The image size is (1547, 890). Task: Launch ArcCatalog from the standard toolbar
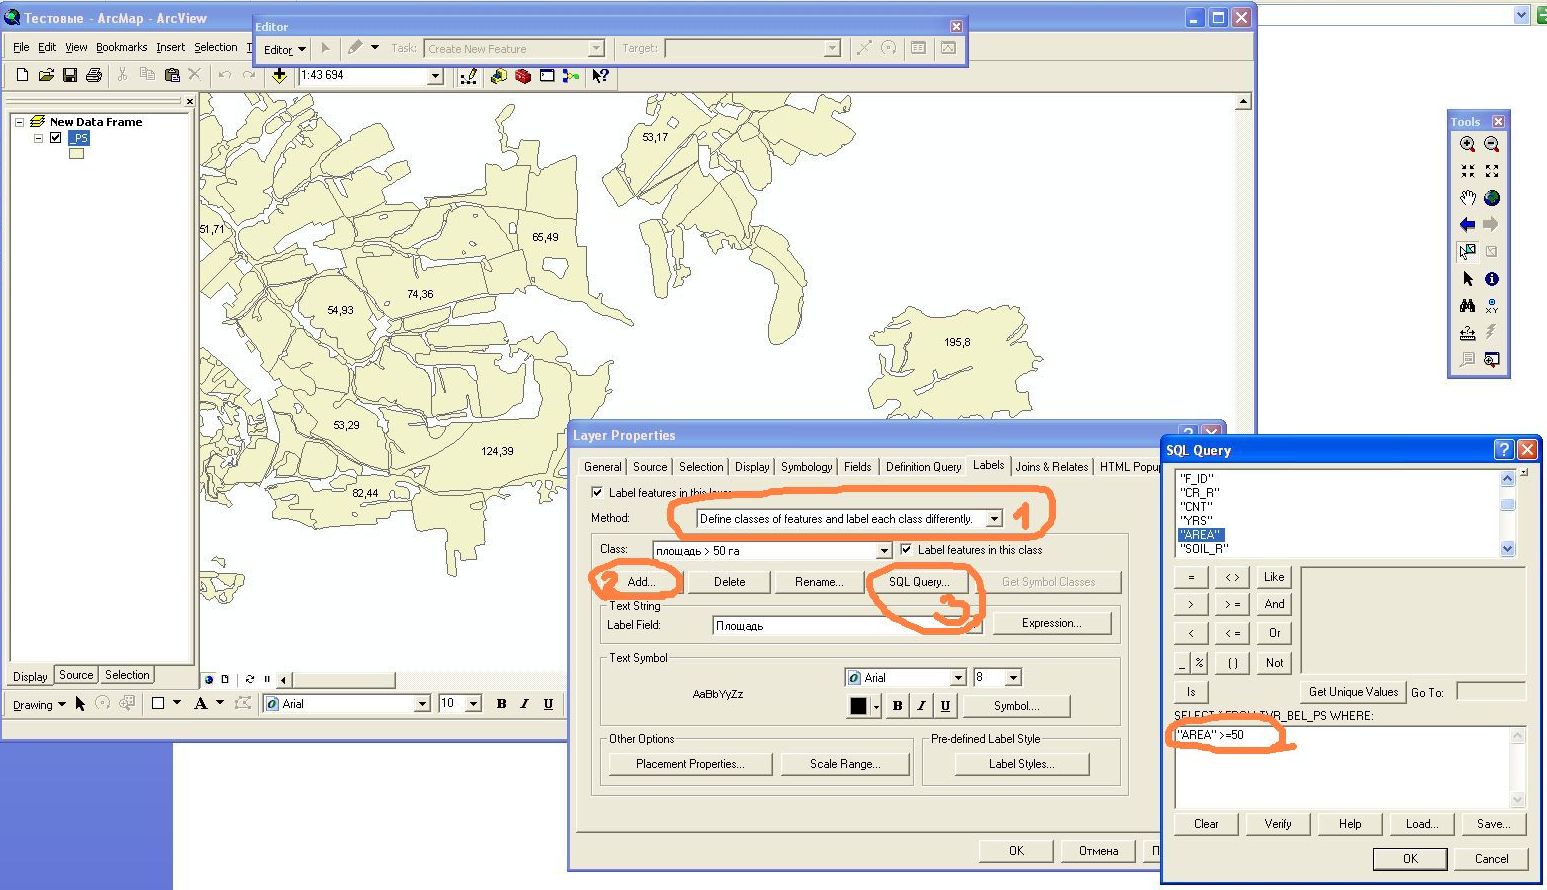498,75
